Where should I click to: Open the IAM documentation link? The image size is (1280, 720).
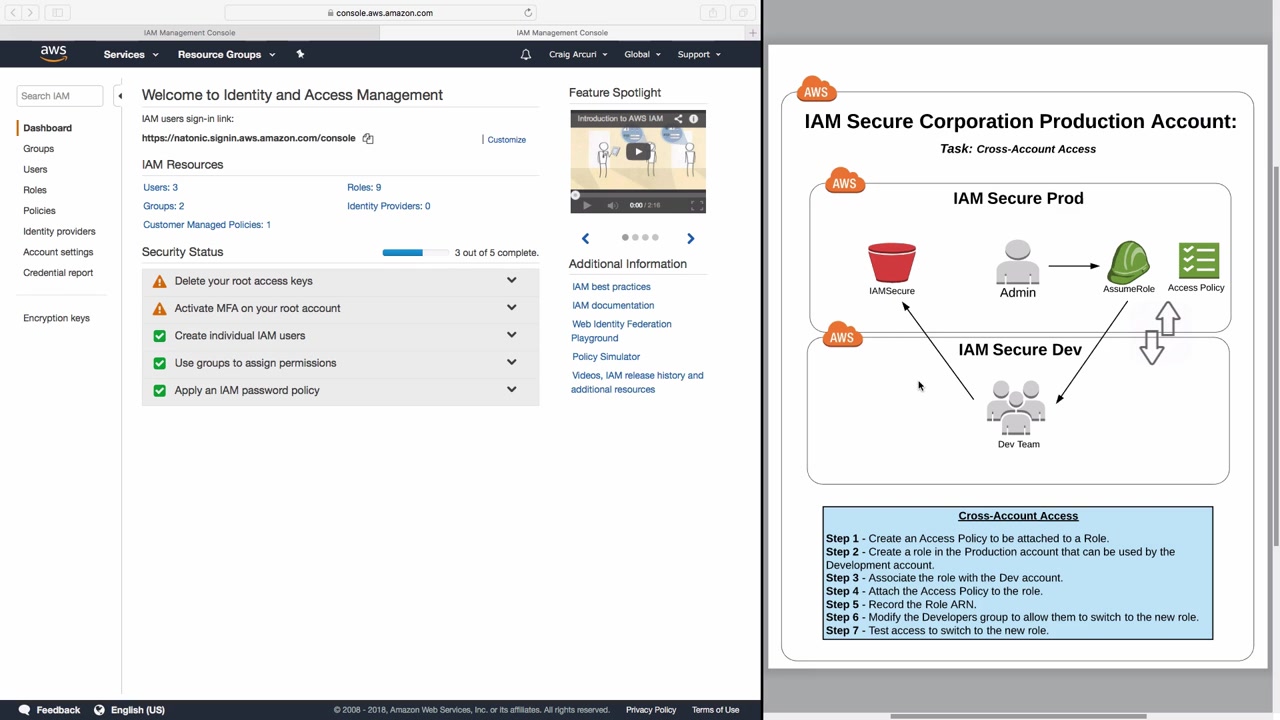tap(613, 306)
